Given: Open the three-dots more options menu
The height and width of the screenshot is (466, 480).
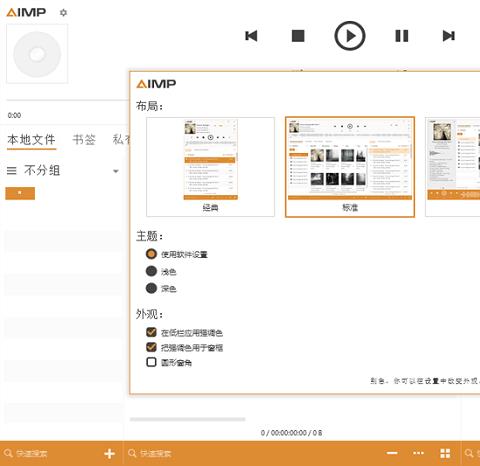Looking at the screenshot, I should click(x=419, y=453).
